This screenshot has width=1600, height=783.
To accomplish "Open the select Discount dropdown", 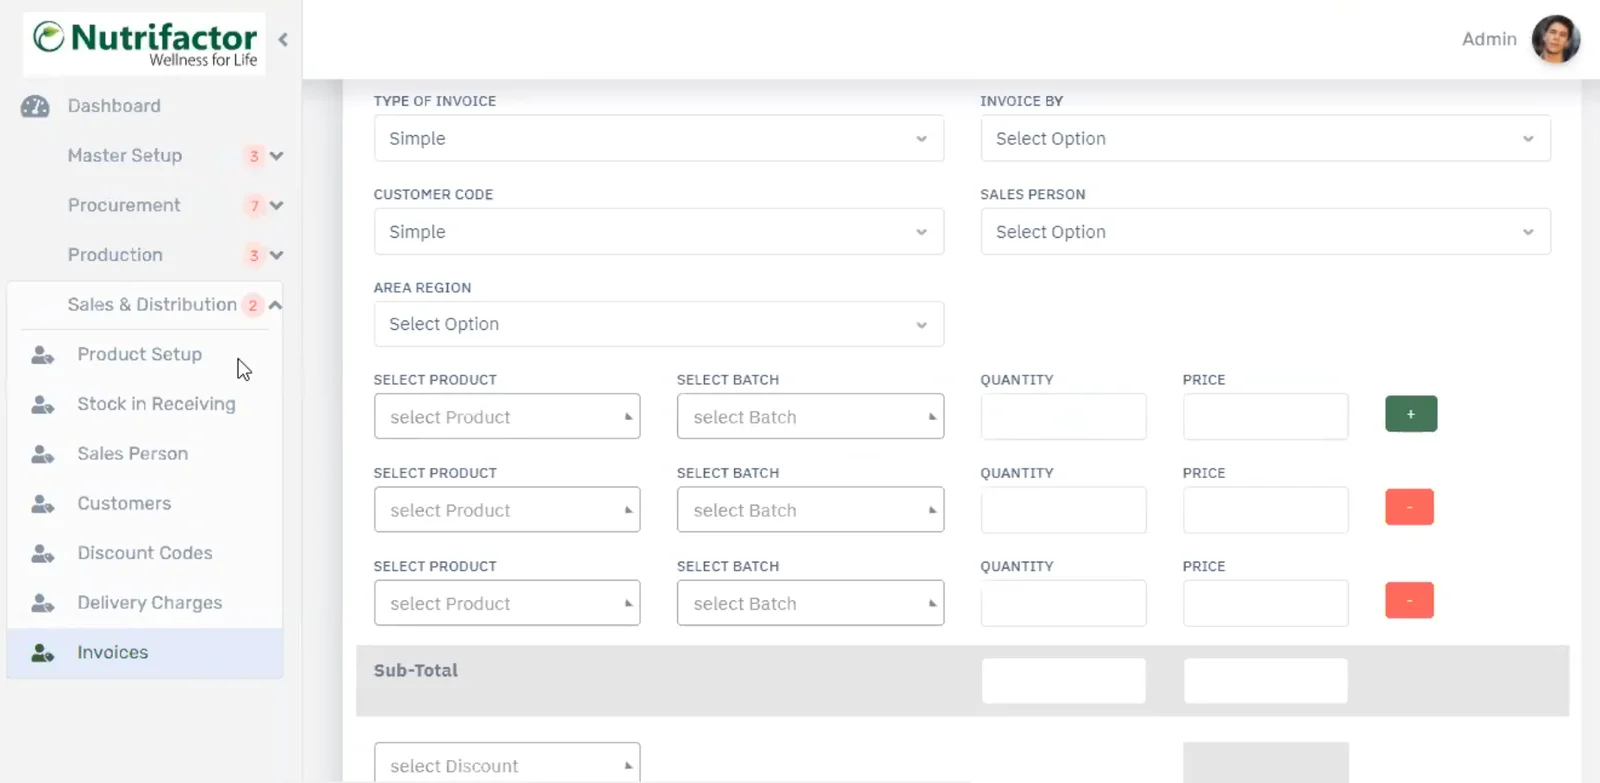I will (507, 765).
